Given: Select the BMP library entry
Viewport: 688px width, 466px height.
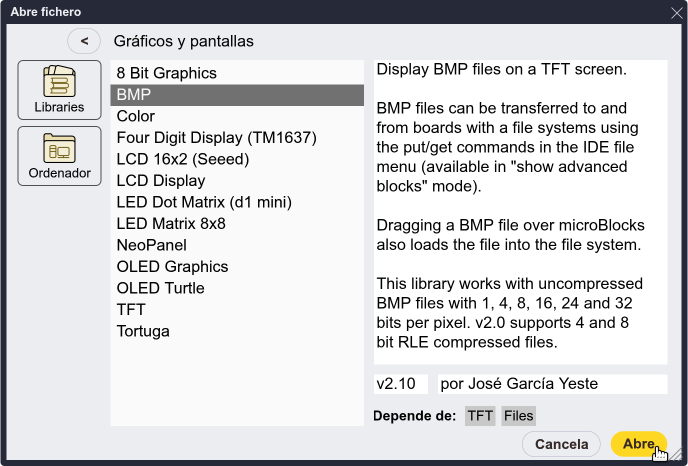Looking at the screenshot, I should point(237,95).
